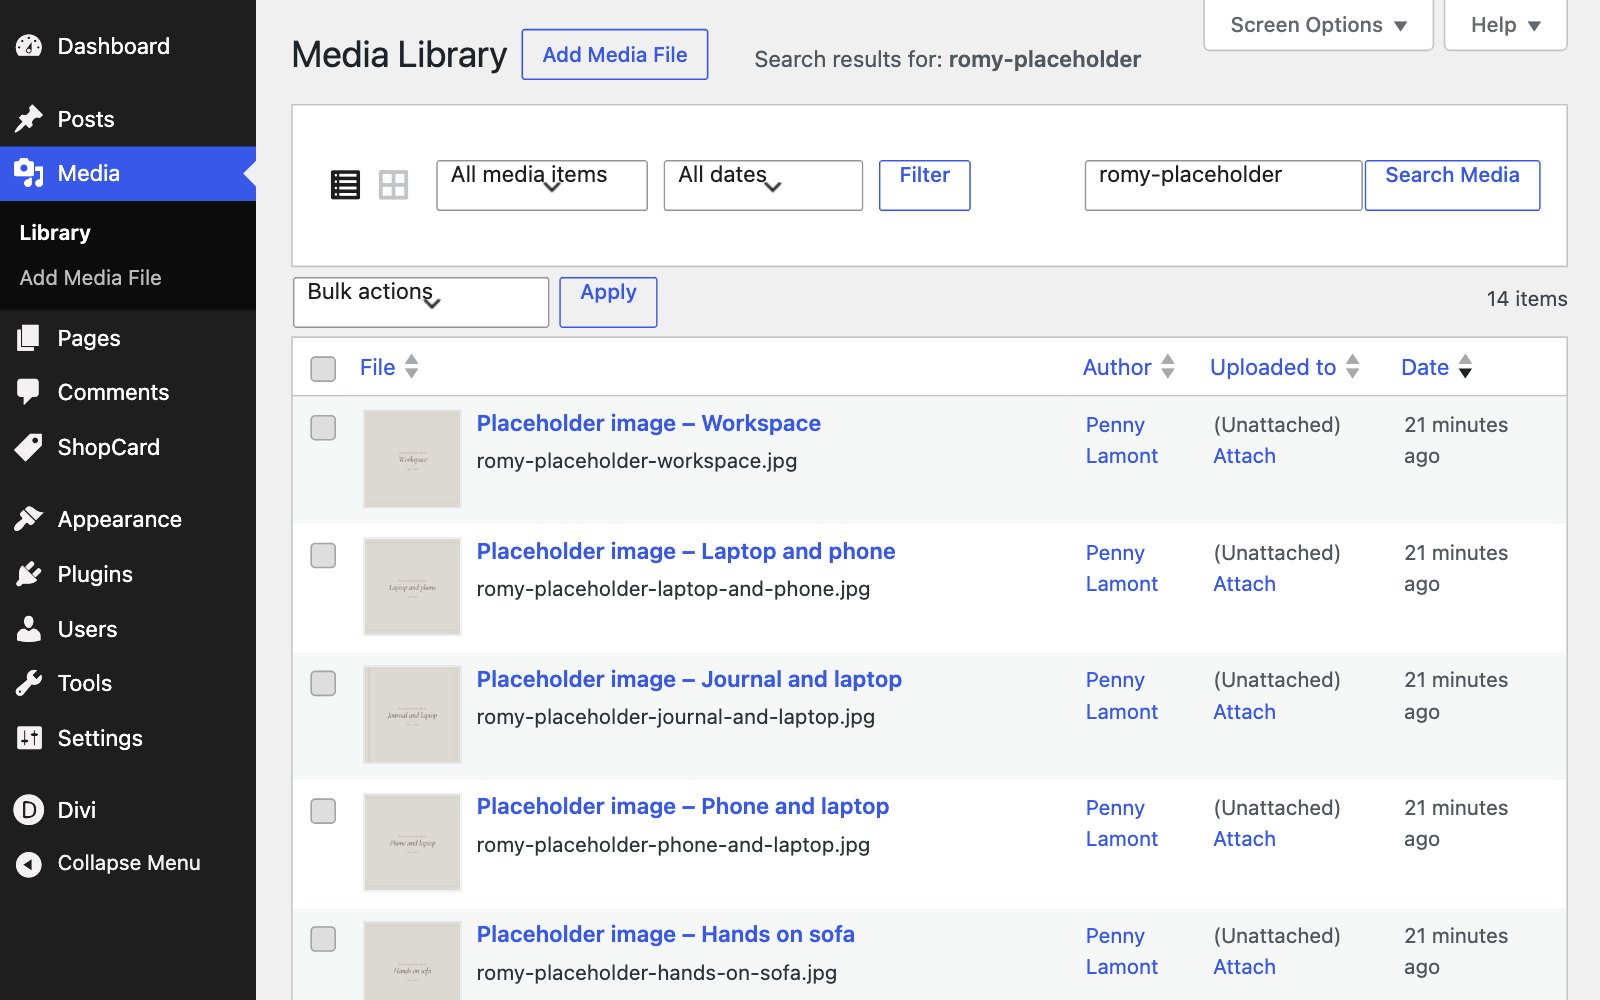1600x1000 pixels.
Task: Sort by Author column arrows
Action: [x=1167, y=367]
